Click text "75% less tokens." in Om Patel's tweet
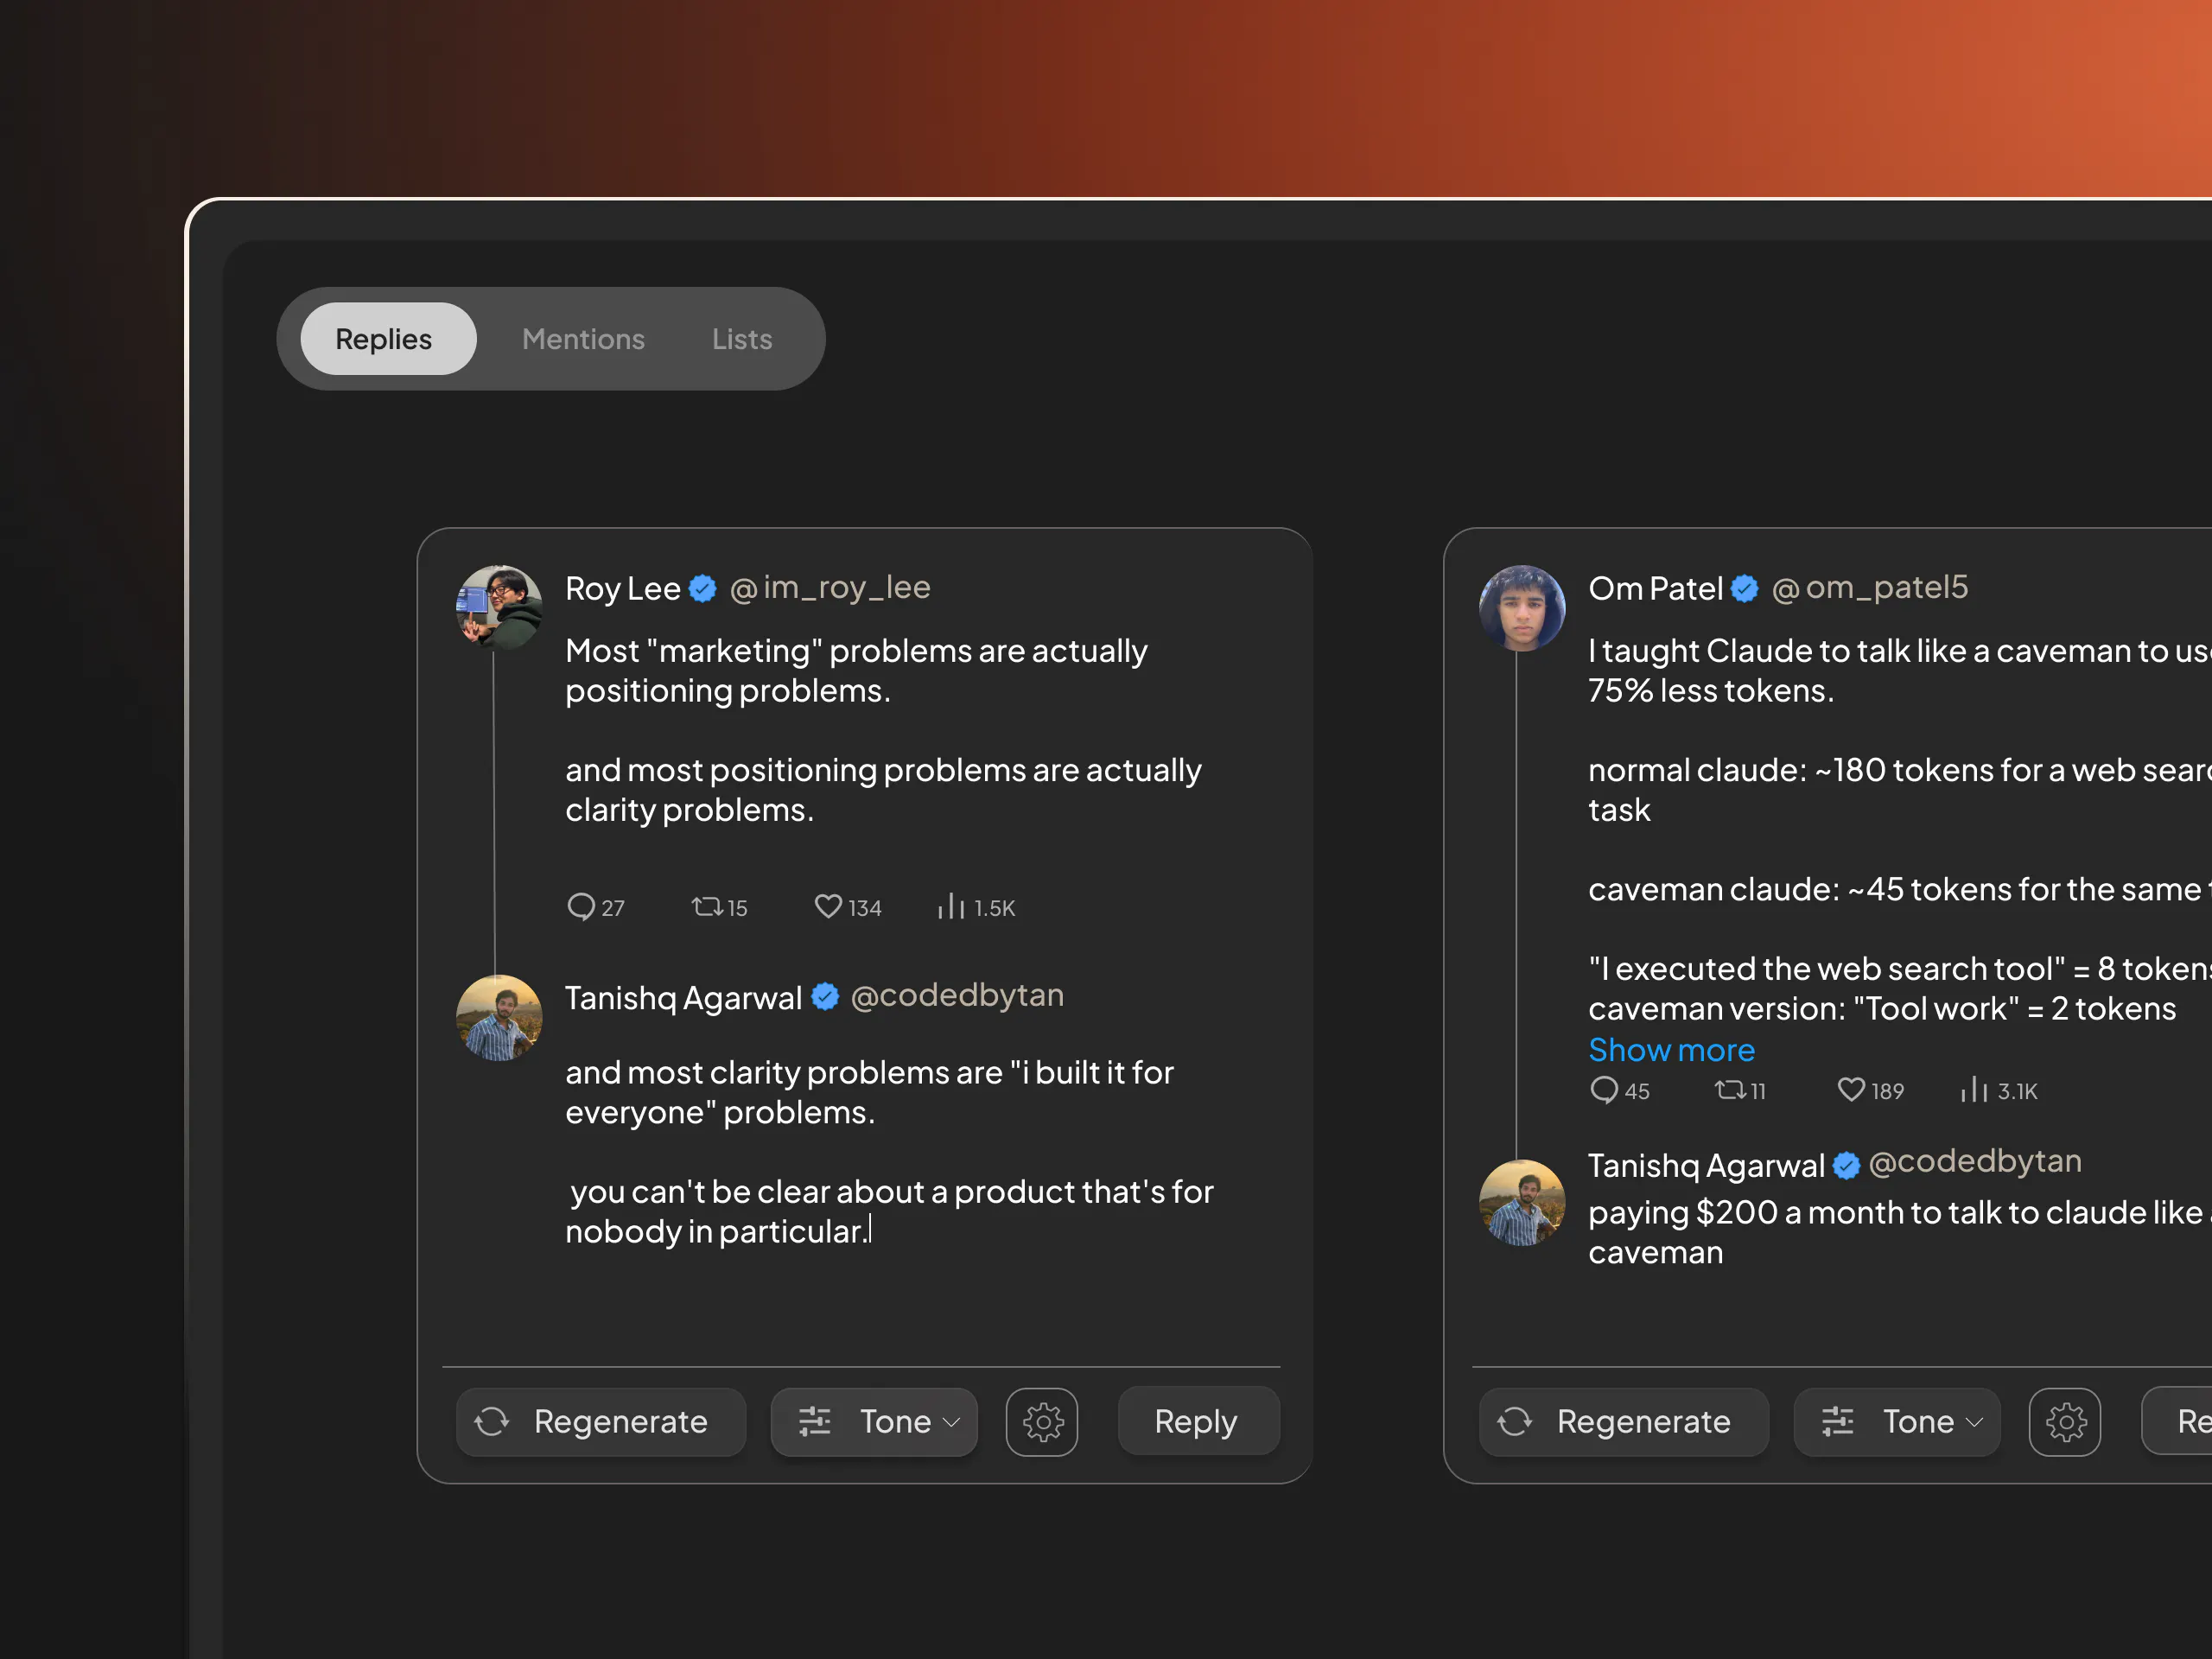The width and height of the screenshot is (2212, 1659). (1711, 691)
